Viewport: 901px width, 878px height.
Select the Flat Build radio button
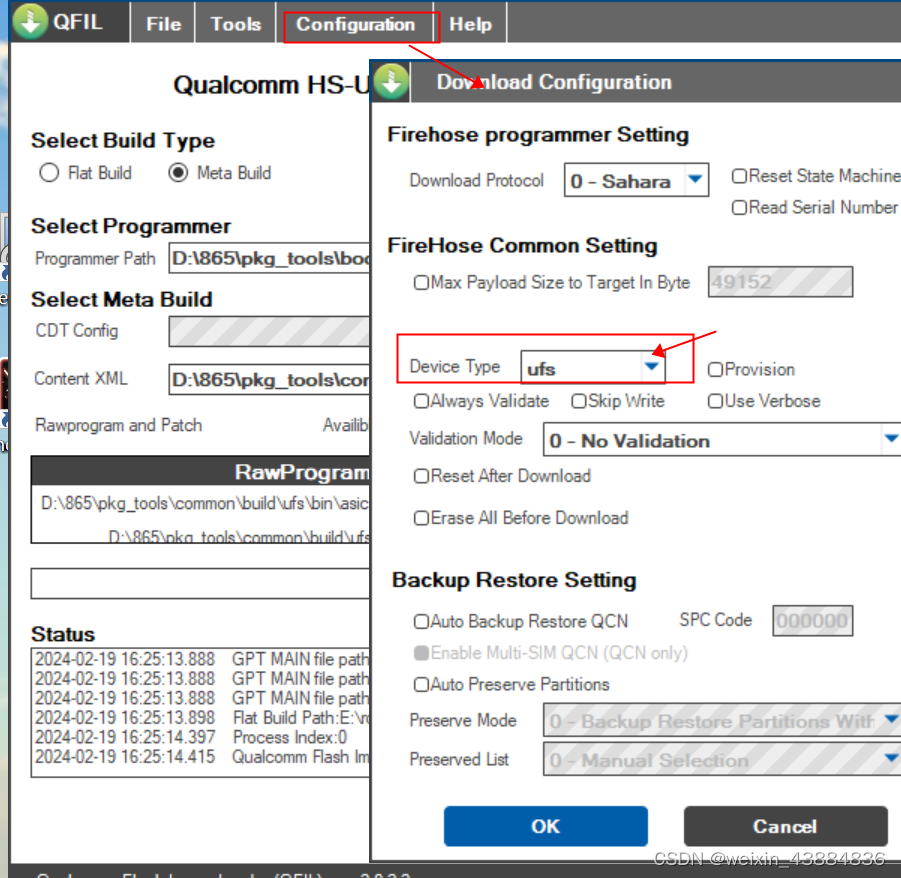pyautogui.click(x=49, y=173)
